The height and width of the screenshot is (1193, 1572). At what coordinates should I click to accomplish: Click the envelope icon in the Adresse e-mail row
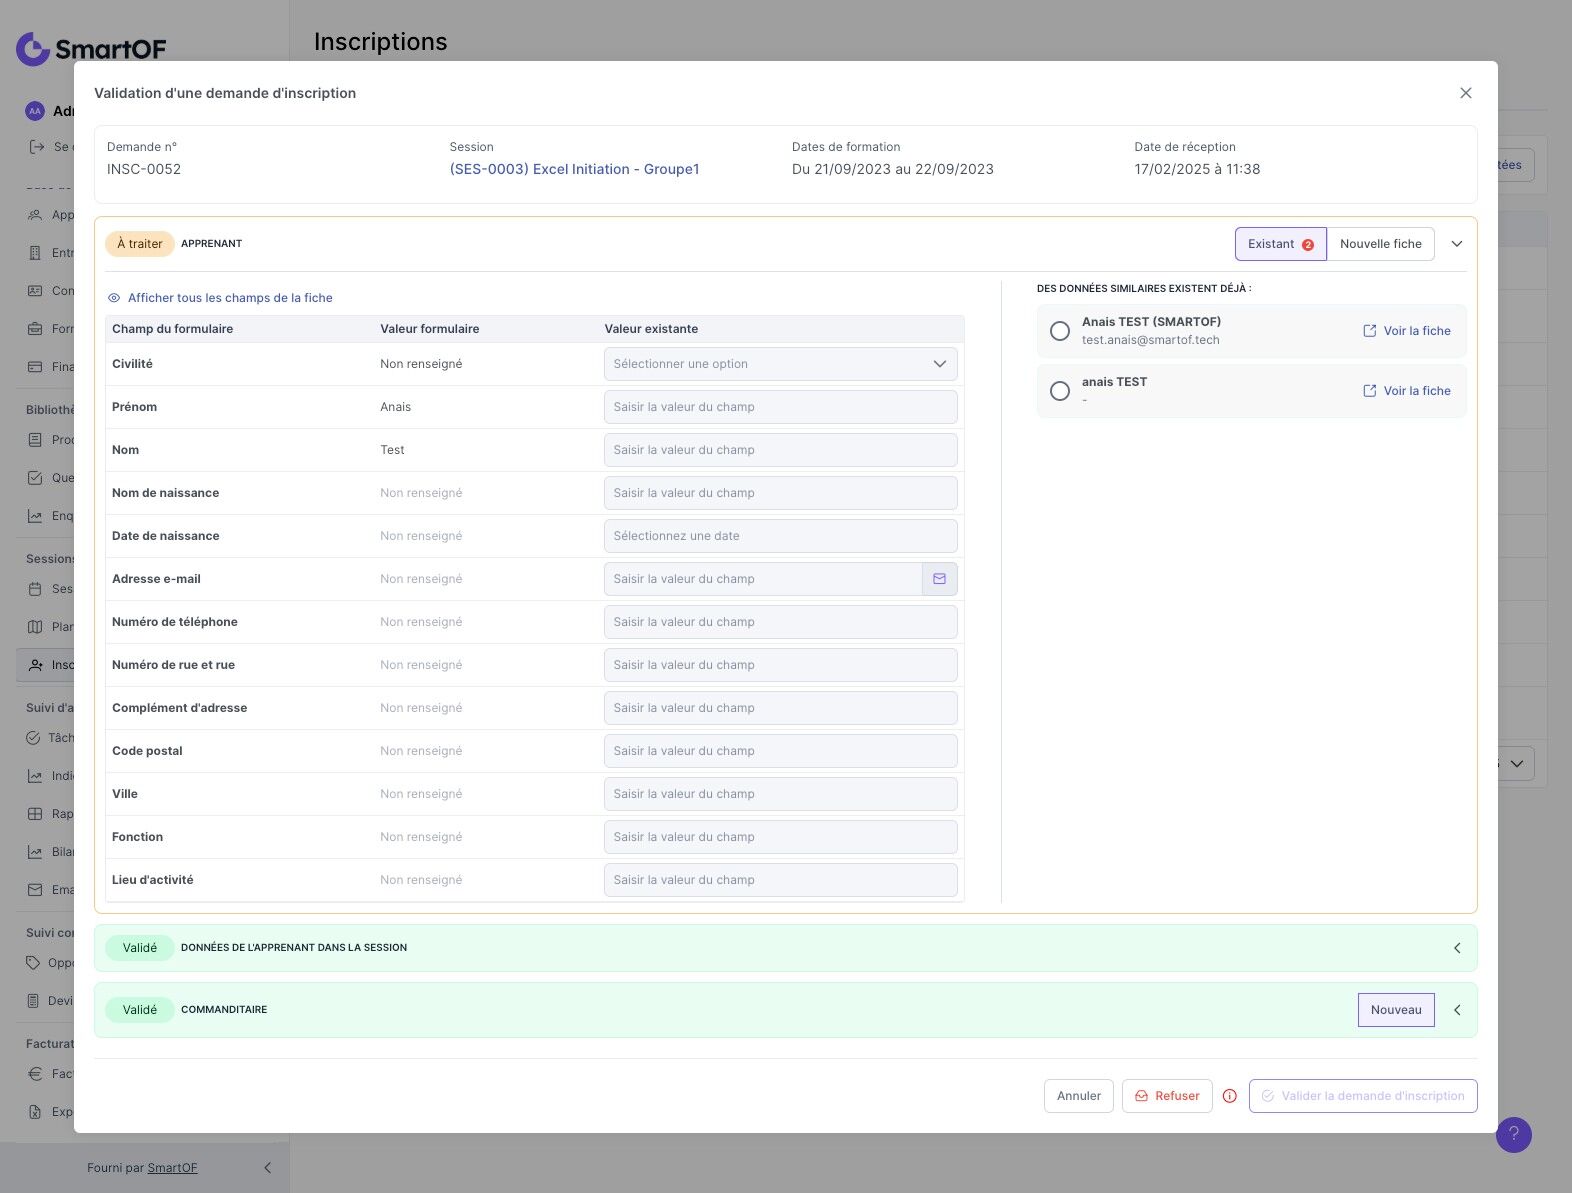(939, 579)
